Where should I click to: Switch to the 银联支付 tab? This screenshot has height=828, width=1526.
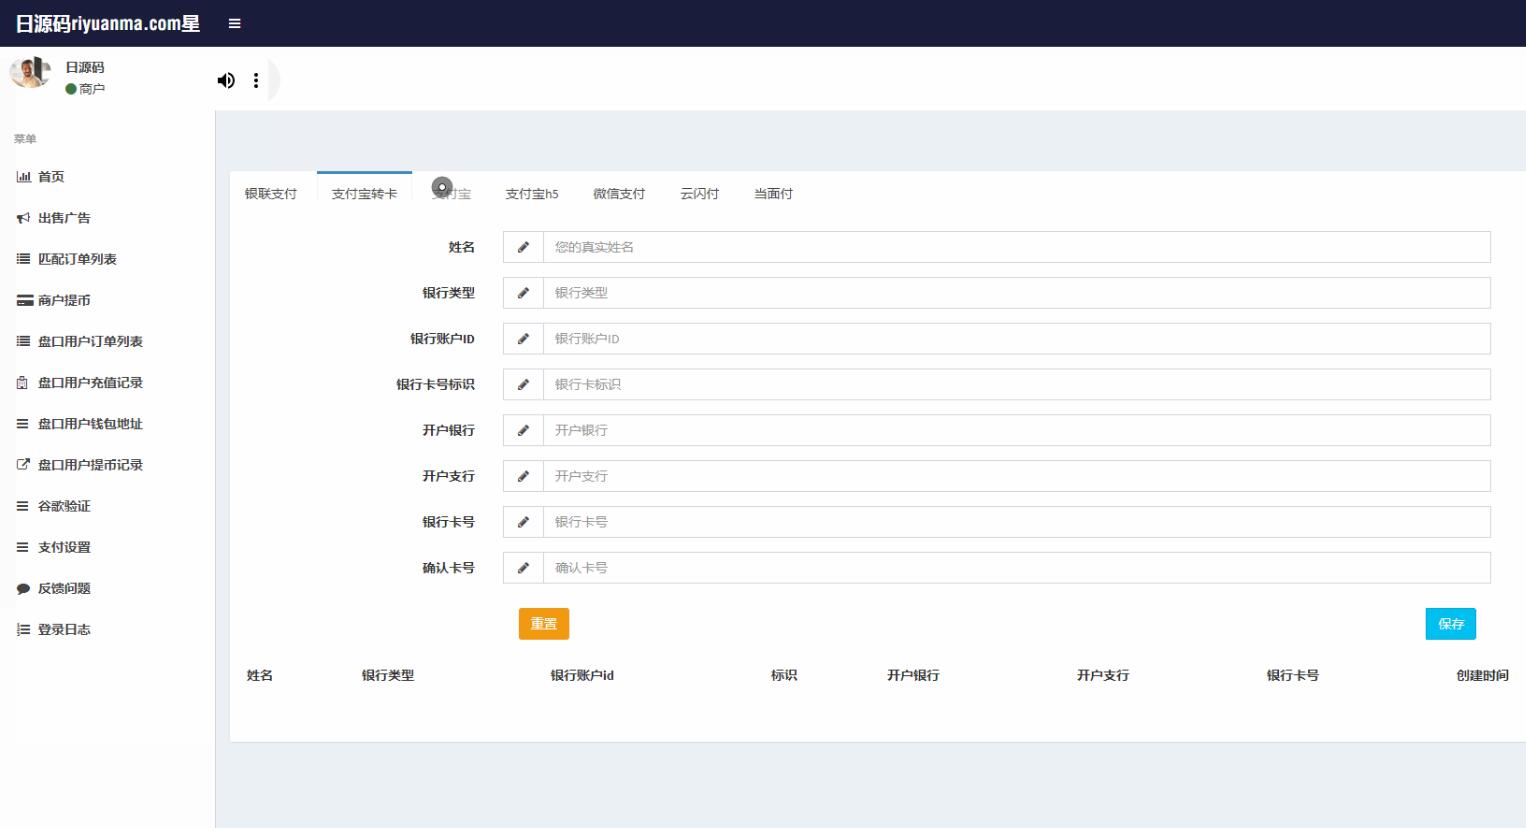point(271,194)
